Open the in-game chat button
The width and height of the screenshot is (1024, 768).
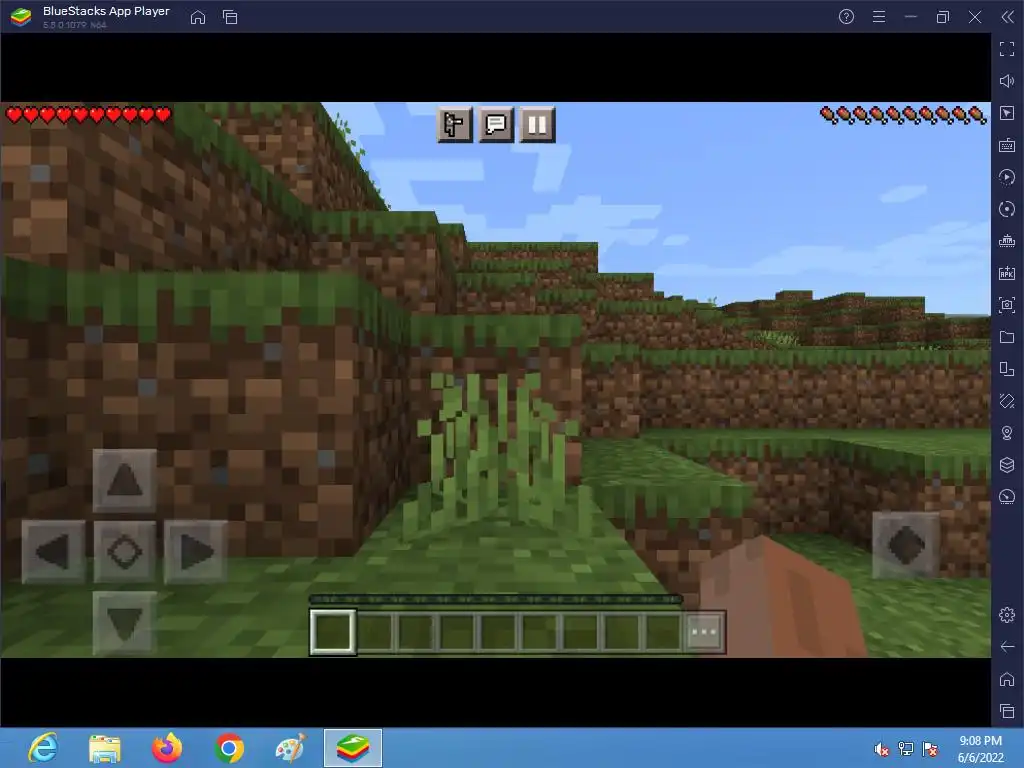[x=496, y=124]
